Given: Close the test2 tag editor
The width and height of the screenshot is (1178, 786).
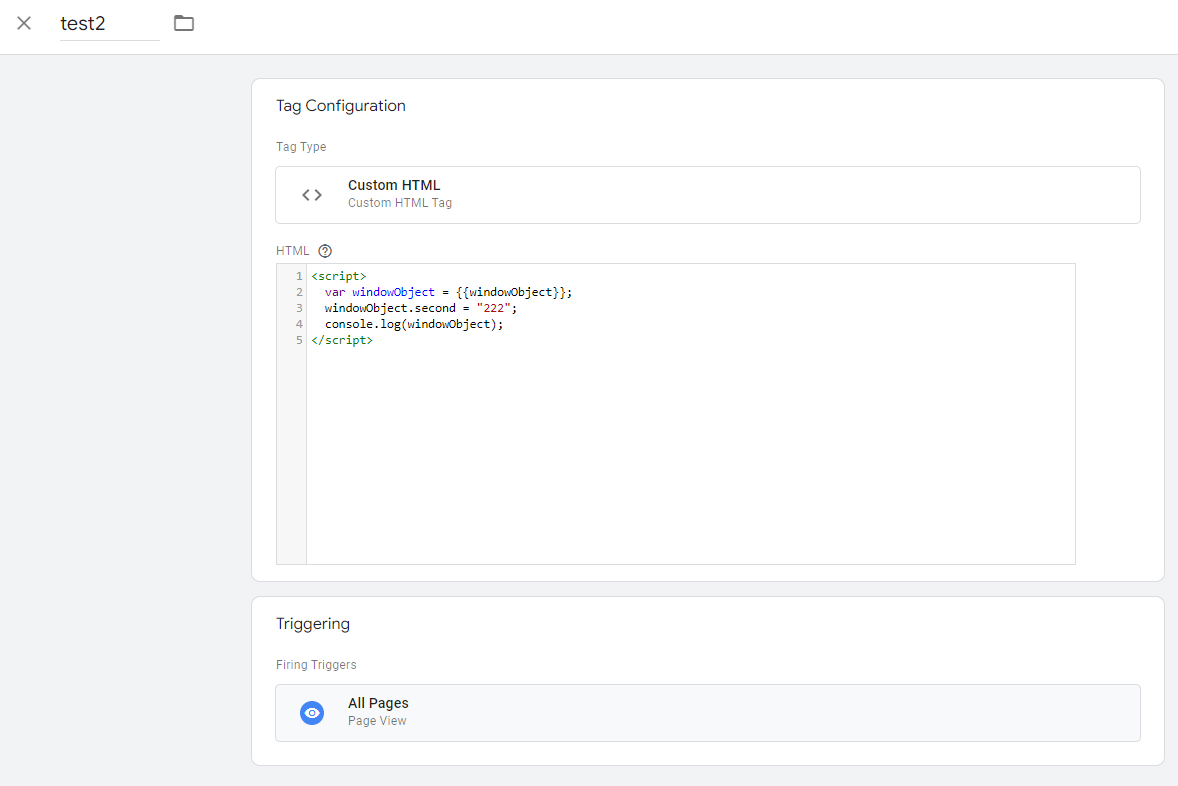Looking at the screenshot, I should click(24, 23).
